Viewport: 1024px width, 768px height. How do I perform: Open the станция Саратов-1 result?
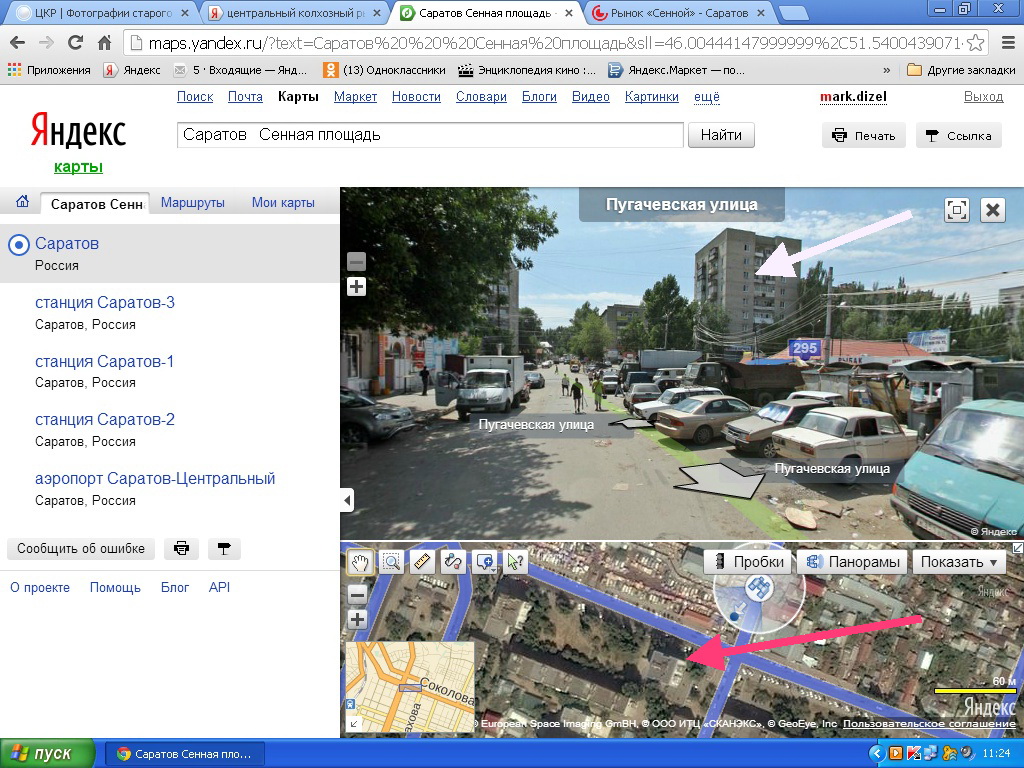[104, 361]
